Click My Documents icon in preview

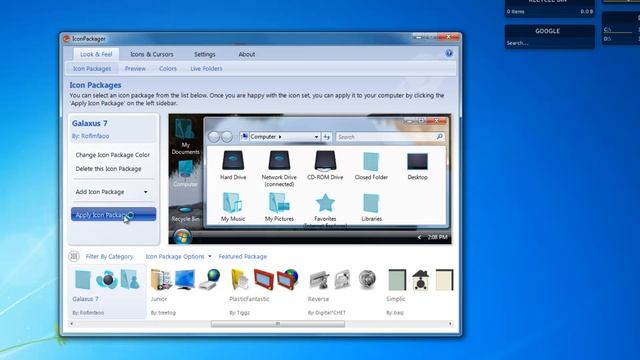185,129
